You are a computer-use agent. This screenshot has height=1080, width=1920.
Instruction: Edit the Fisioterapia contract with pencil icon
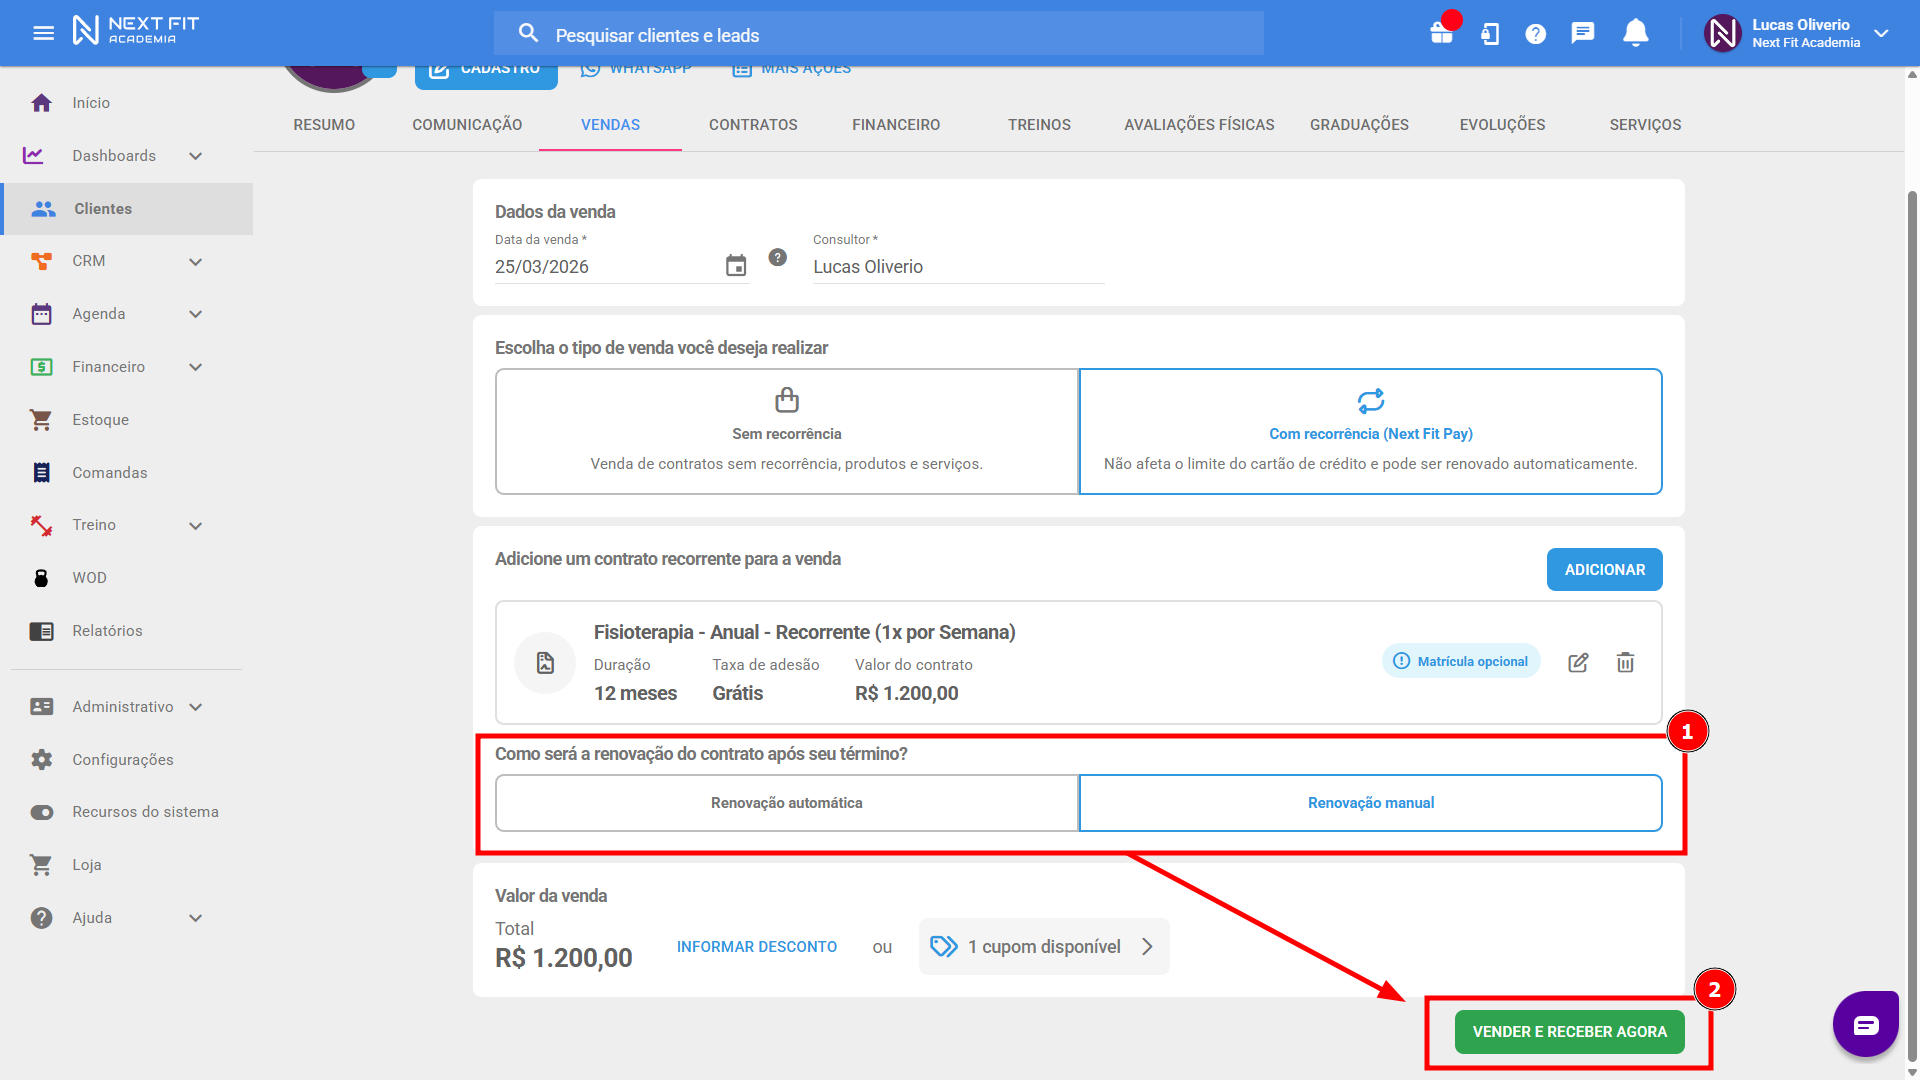click(x=1578, y=662)
